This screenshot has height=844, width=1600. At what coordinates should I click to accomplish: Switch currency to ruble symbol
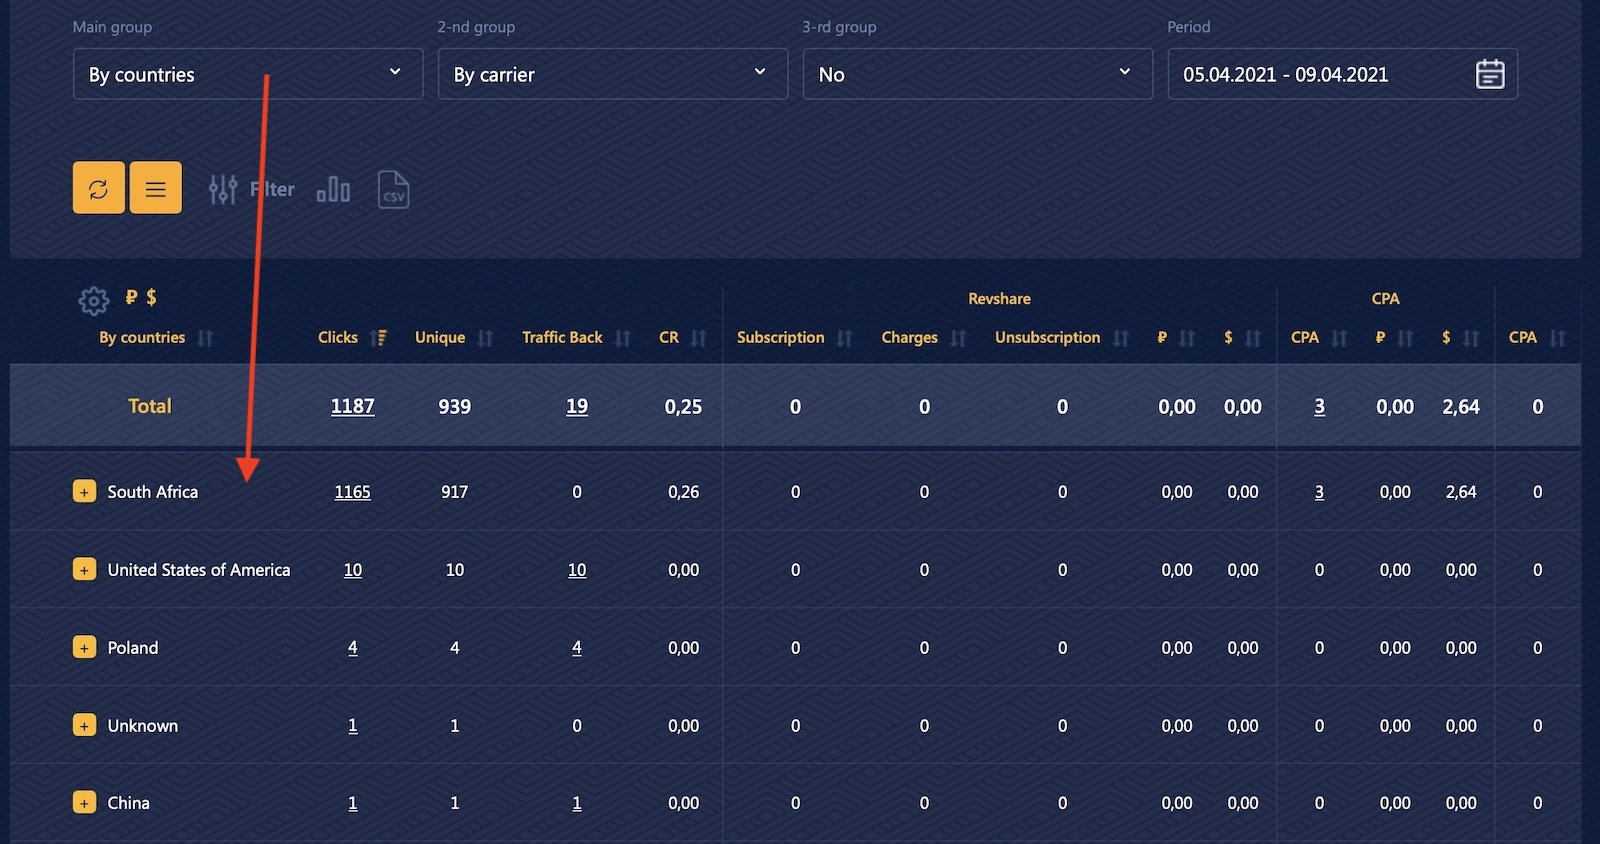131,297
